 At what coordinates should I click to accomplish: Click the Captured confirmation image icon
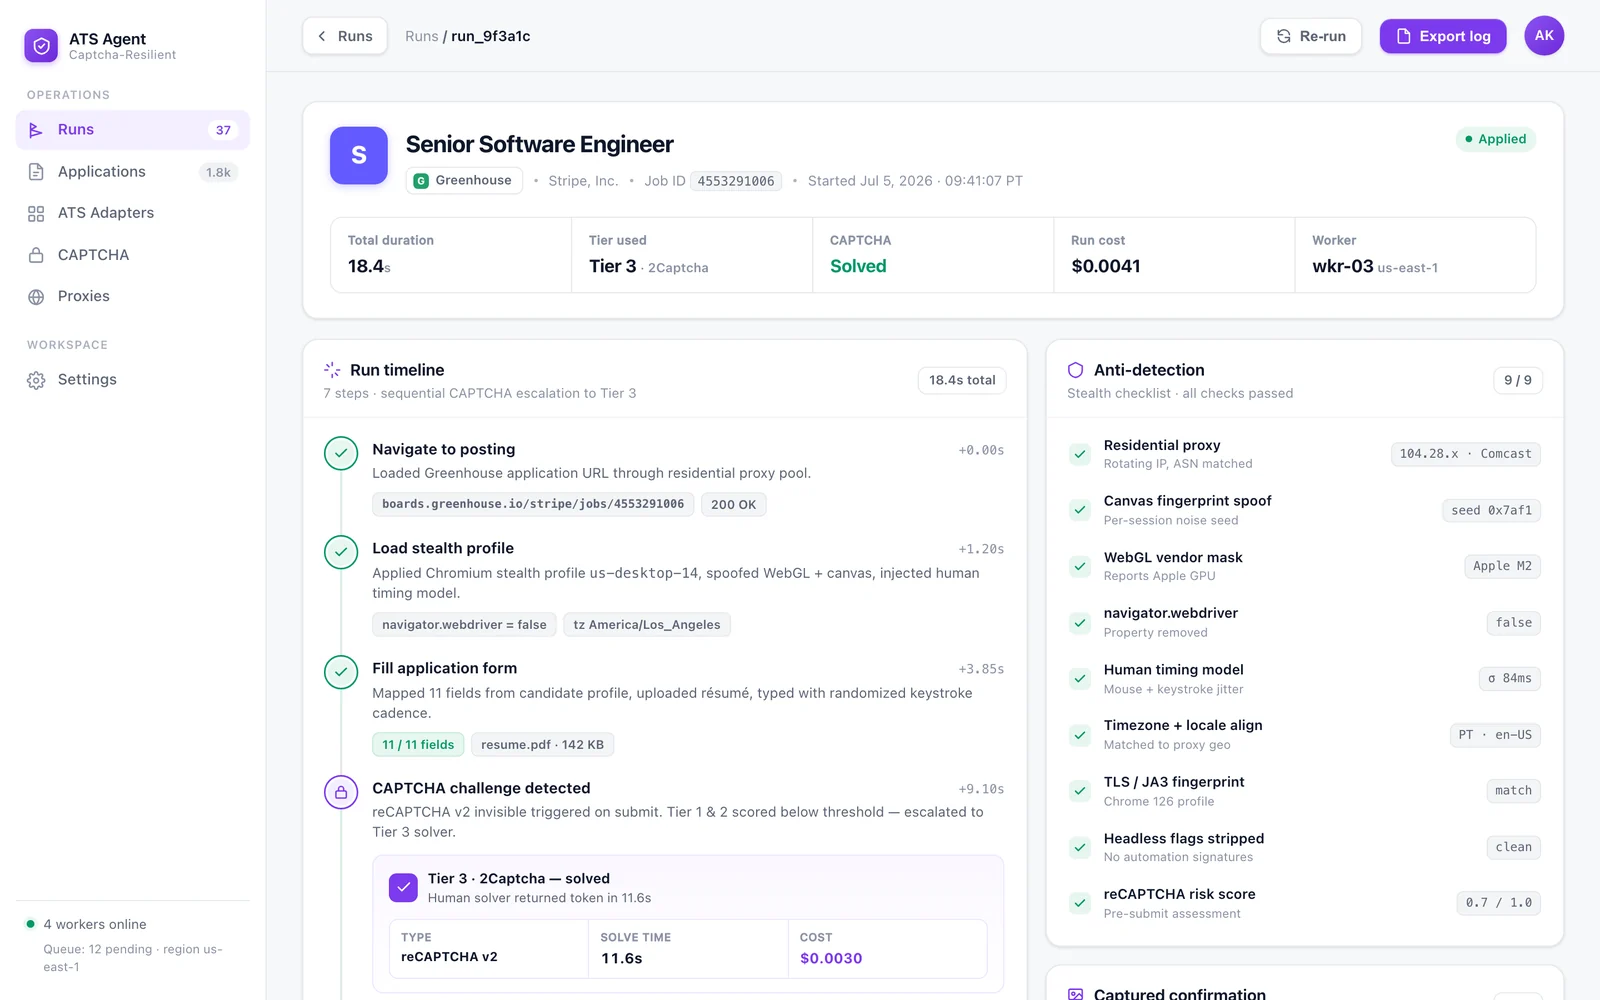[1076, 994]
